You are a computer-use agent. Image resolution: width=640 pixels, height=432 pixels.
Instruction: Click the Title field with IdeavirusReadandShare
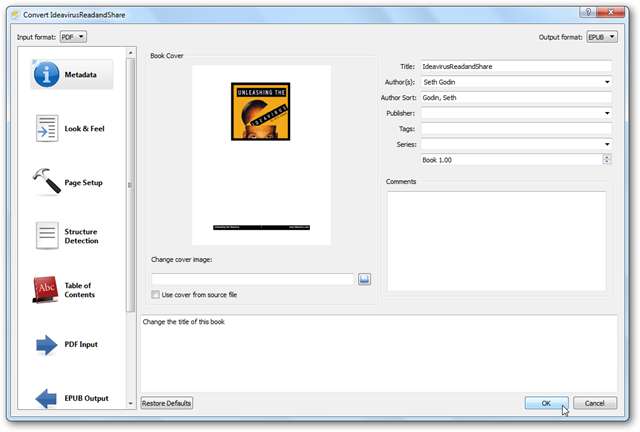[x=516, y=67]
